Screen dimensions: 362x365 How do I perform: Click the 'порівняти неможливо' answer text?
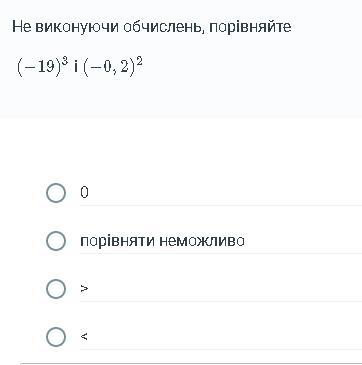162,241
